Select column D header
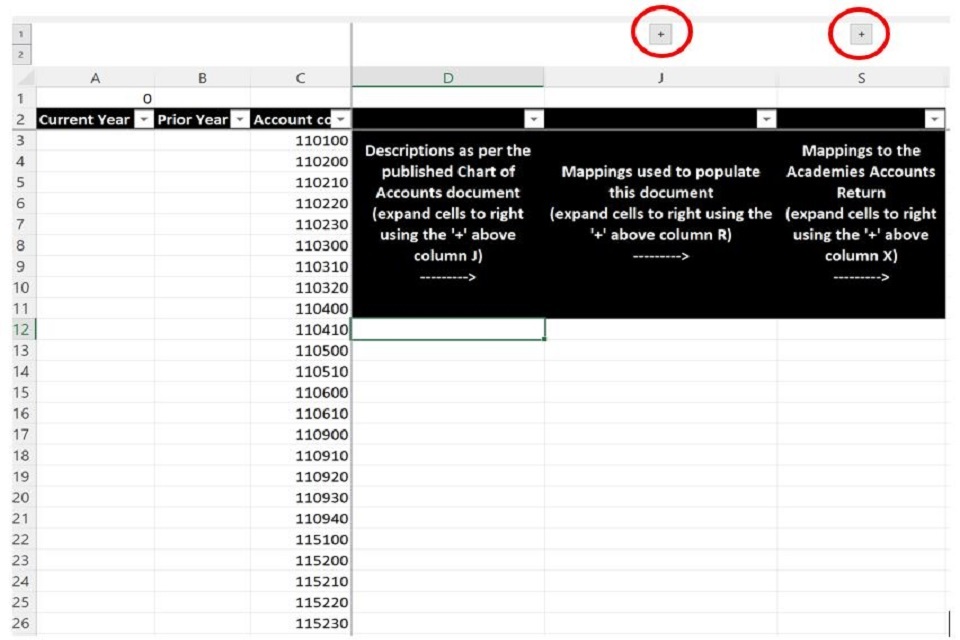 (x=447, y=78)
